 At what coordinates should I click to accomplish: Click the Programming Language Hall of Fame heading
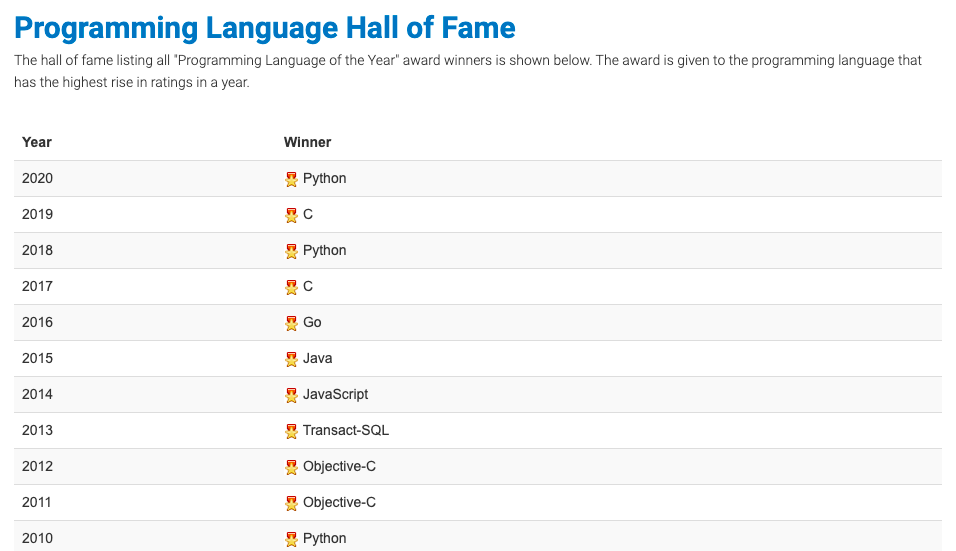265,27
